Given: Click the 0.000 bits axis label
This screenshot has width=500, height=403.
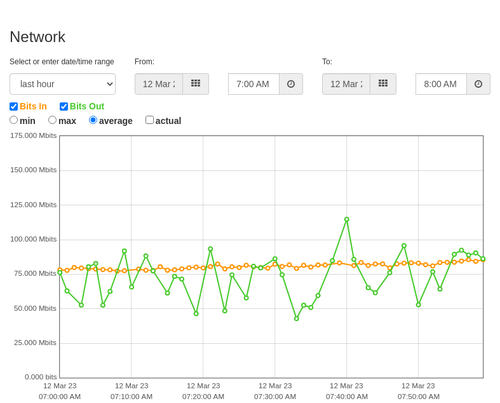Looking at the screenshot, I should [x=41, y=377].
